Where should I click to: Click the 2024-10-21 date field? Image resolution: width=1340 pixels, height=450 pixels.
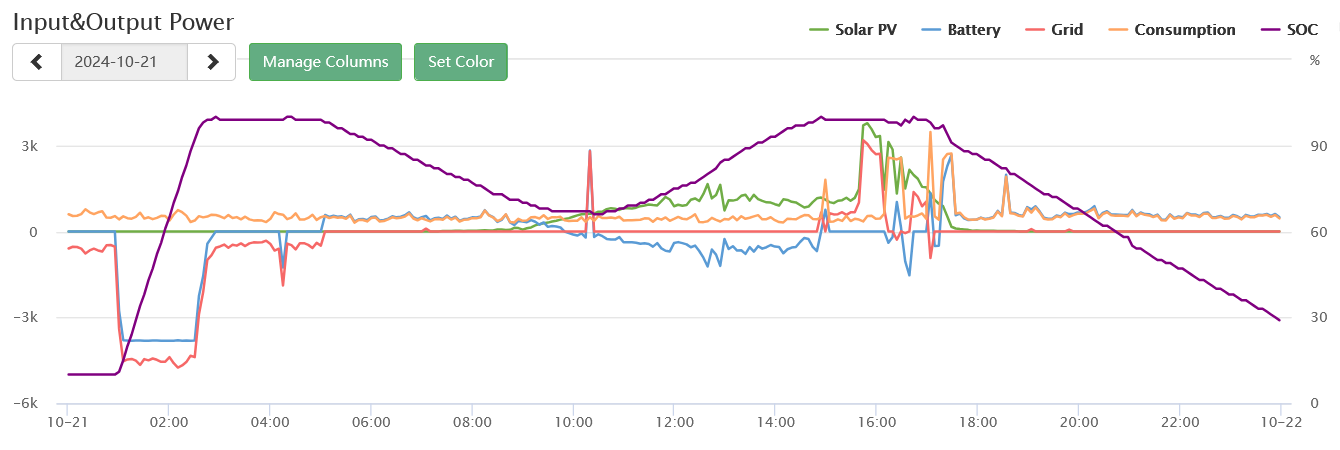(124, 62)
